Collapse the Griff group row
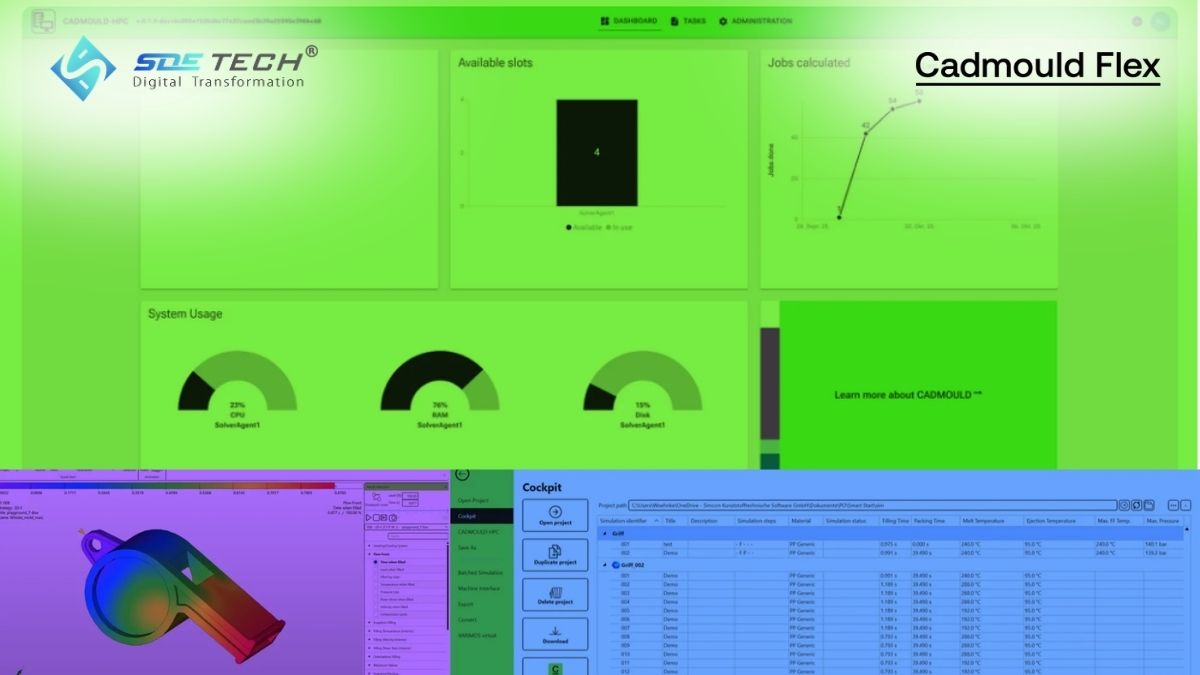1200x675 pixels. [604, 534]
